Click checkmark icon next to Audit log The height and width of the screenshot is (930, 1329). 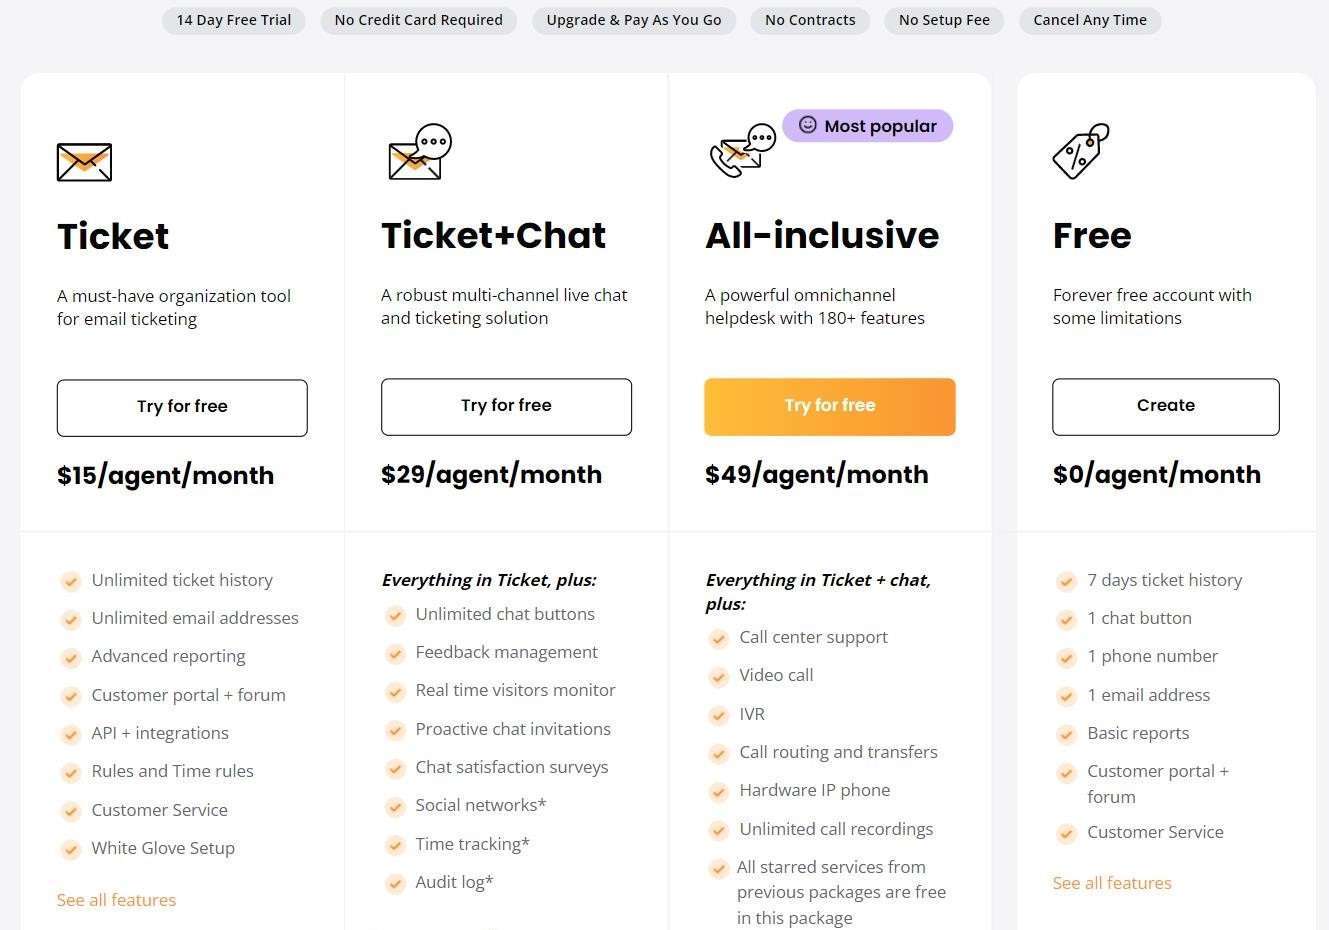(x=395, y=883)
